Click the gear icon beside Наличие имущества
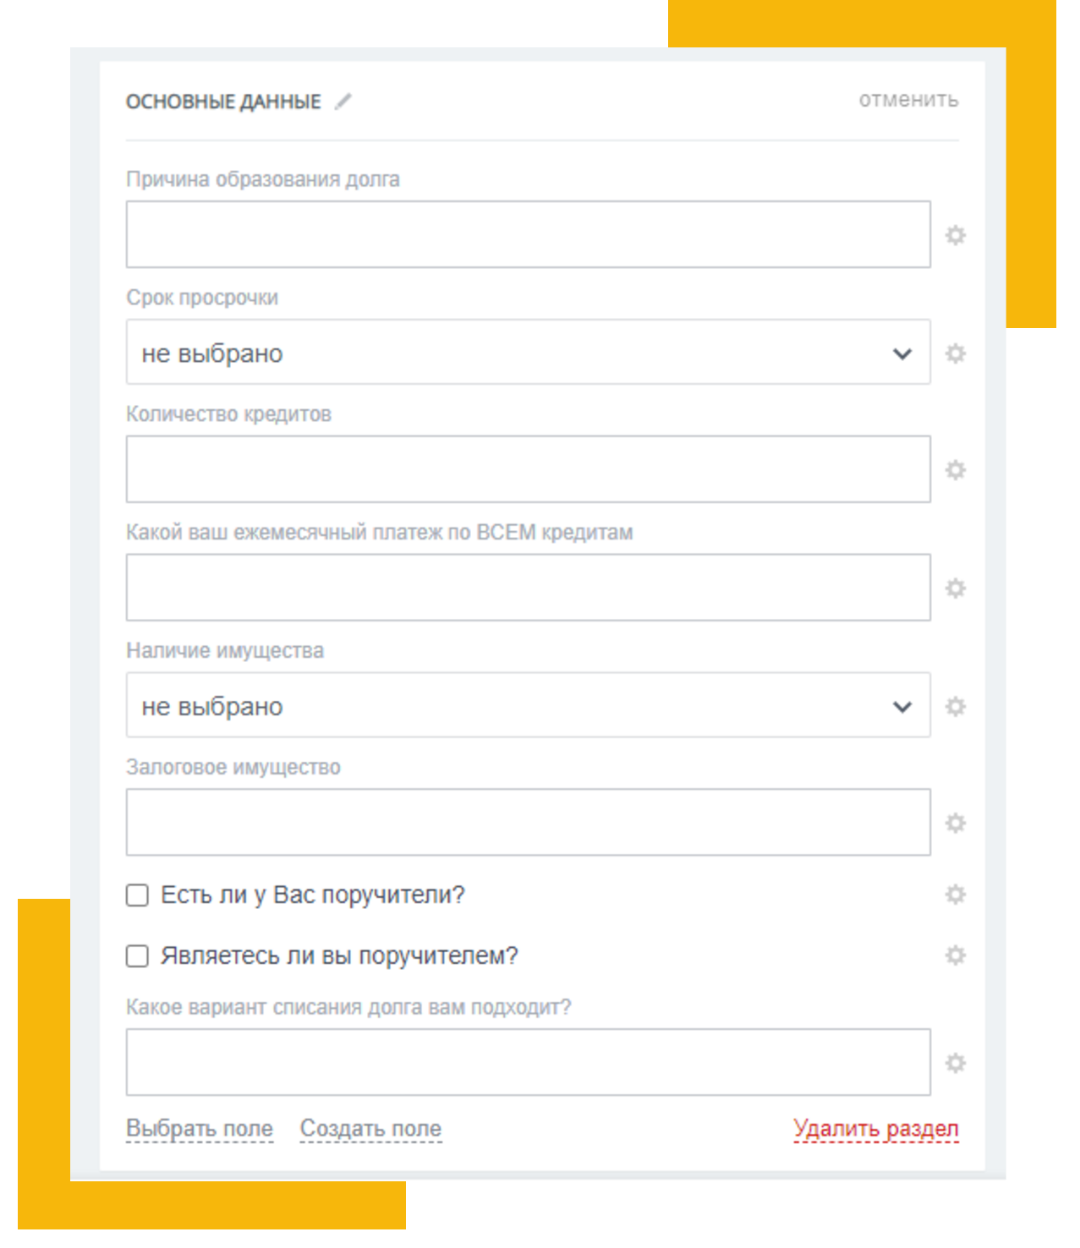The width and height of the screenshot is (1080, 1248). tap(956, 706)
